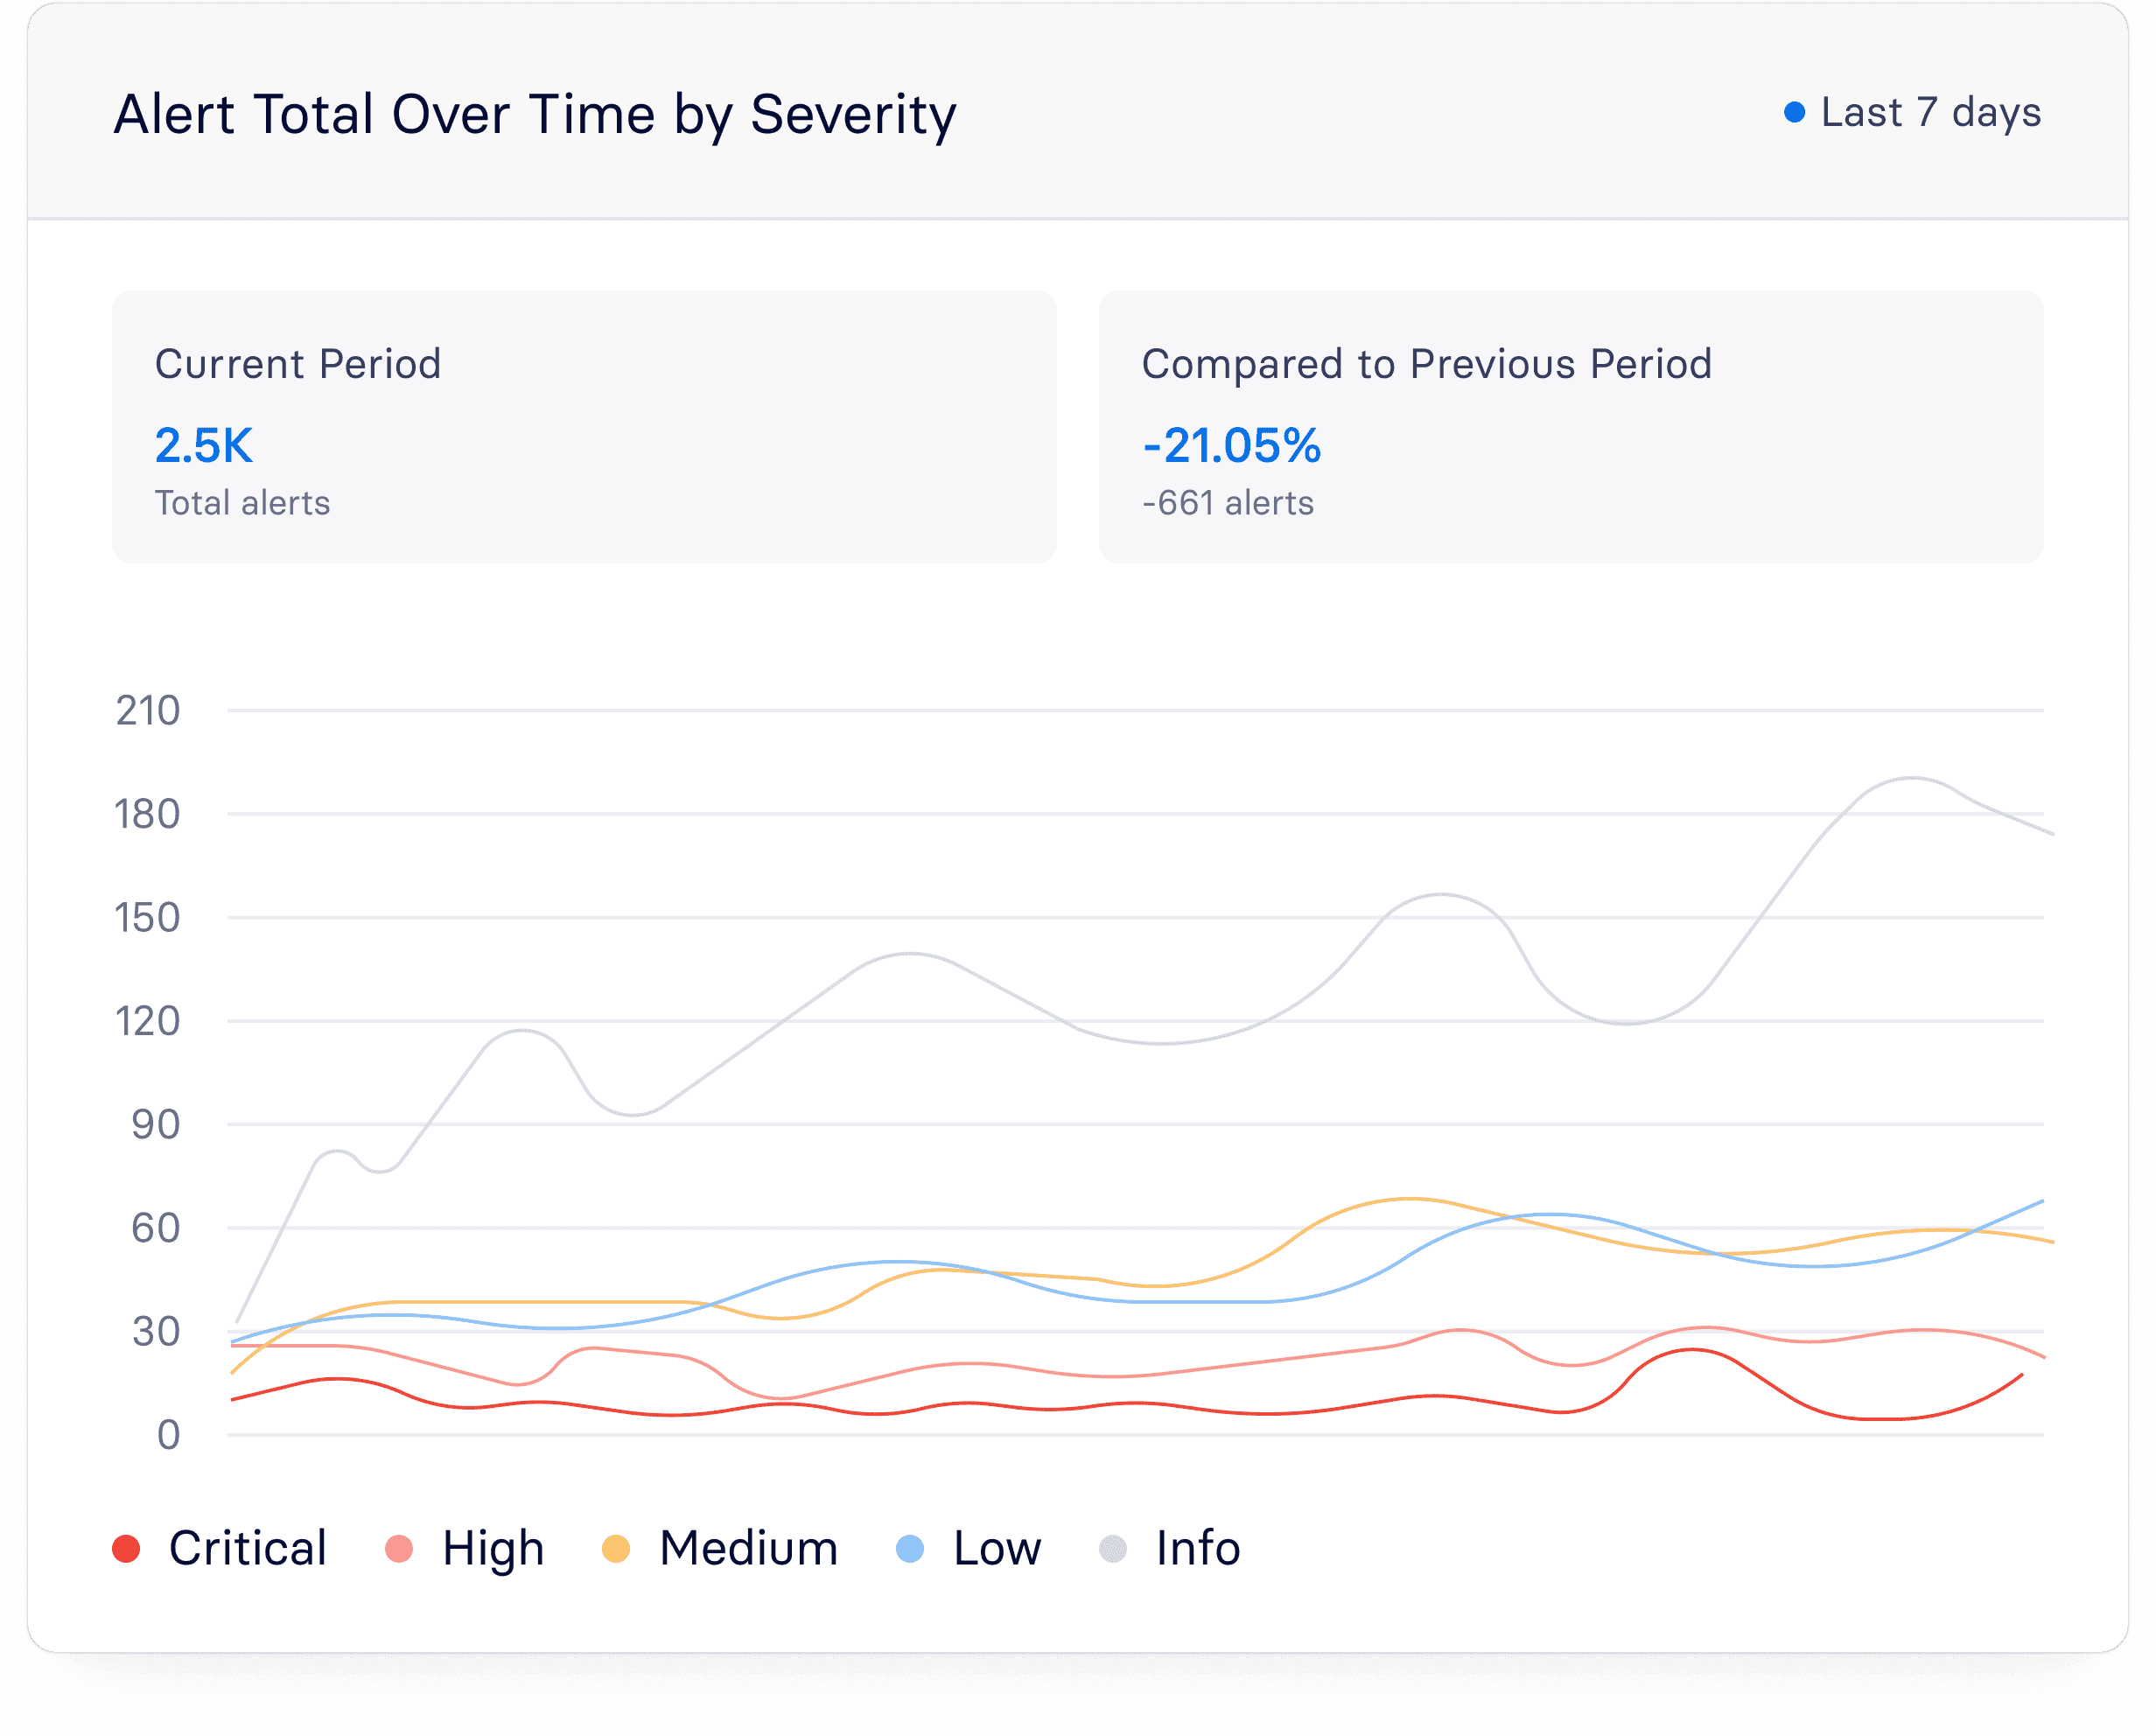Viewport: 2156px width, 1736px height.
Task: Click the 210 y-axis label
Action: point(148,711)
